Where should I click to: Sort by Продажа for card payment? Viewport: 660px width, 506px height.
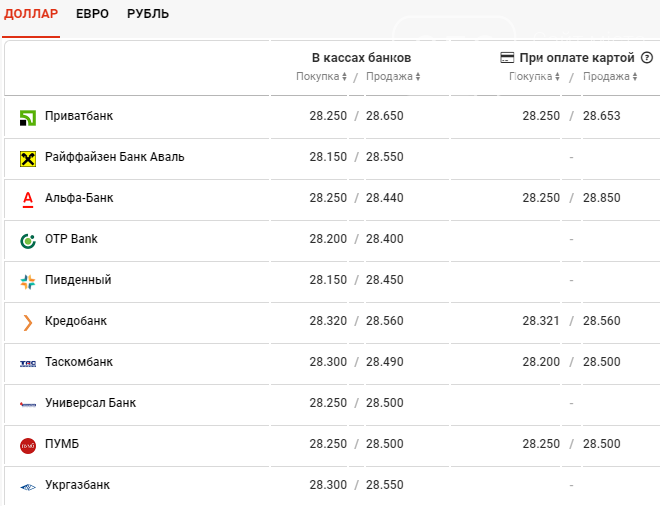click(610, 77)
